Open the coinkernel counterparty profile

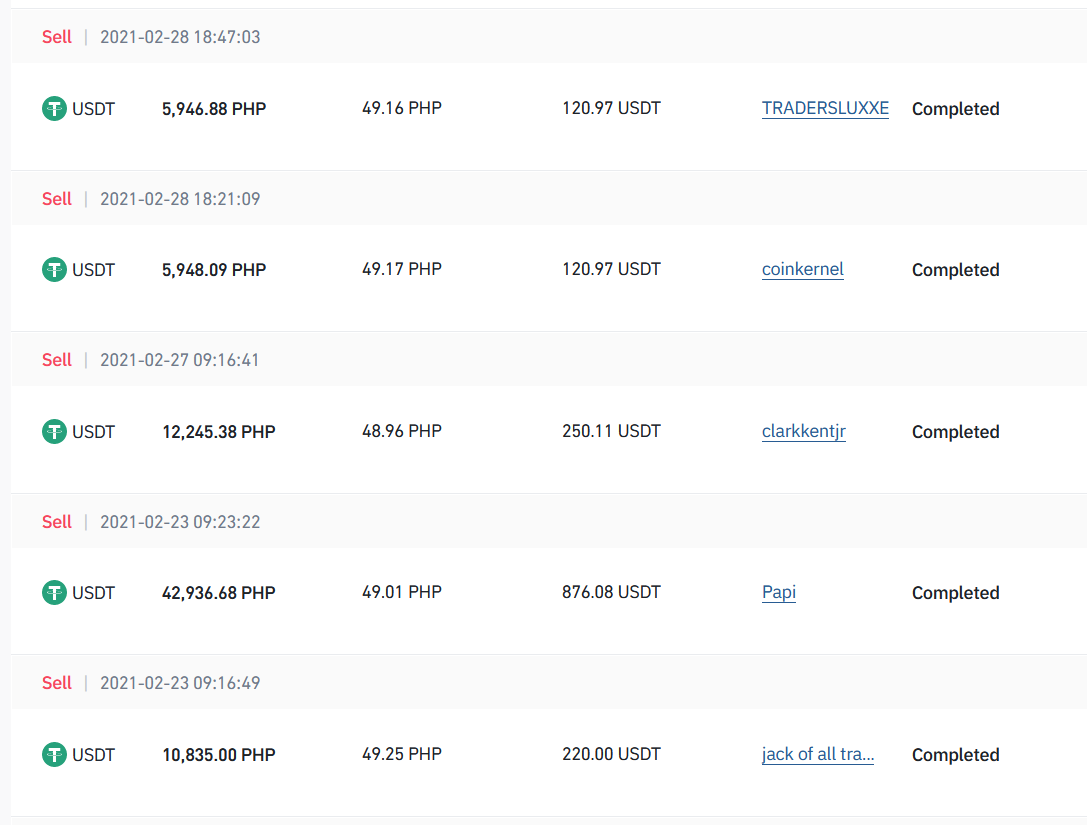[803, 269]
